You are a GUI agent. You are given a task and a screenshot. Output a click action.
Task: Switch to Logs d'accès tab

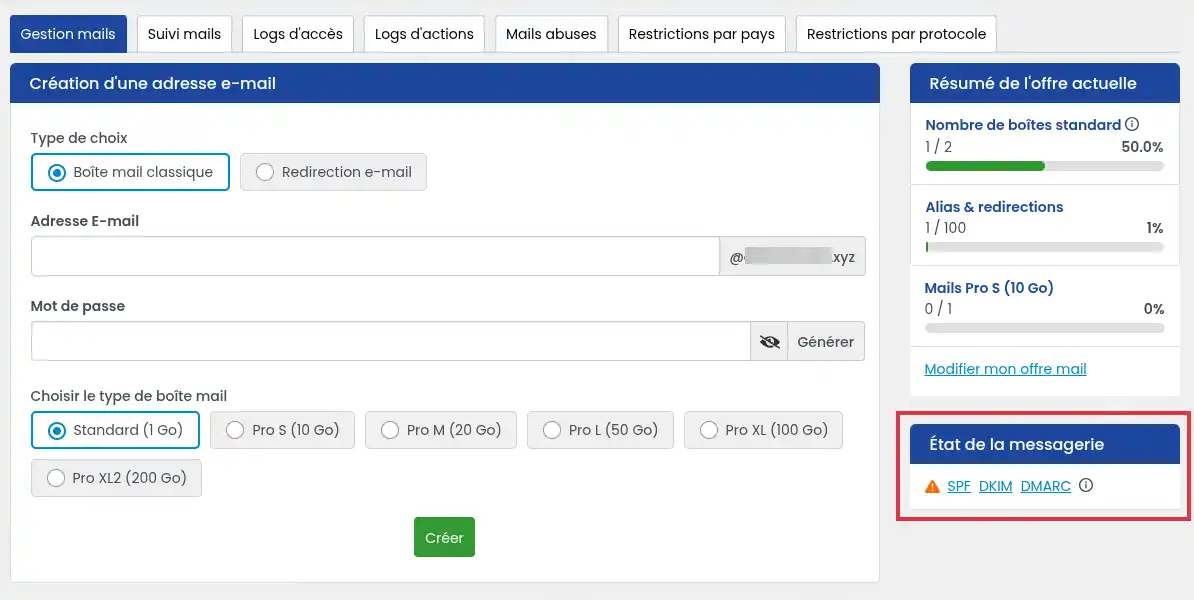[x=298, y=34]
